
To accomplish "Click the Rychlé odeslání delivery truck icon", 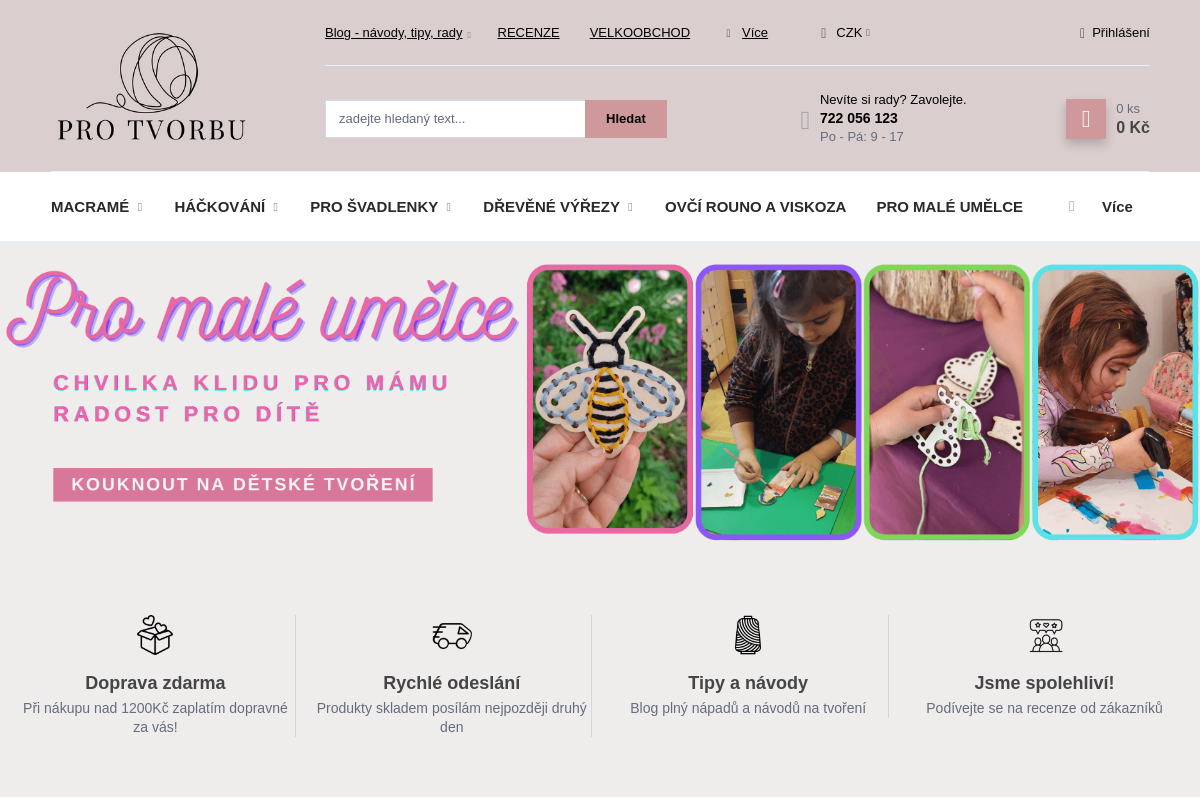I will 452,635.
